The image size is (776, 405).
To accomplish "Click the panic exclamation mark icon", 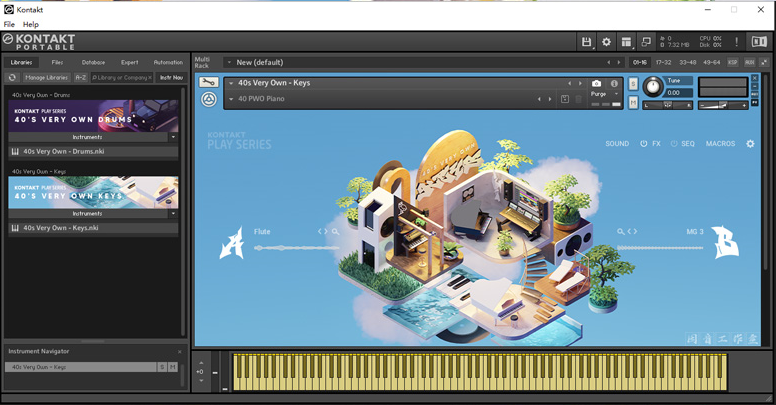I will point(736,42).
